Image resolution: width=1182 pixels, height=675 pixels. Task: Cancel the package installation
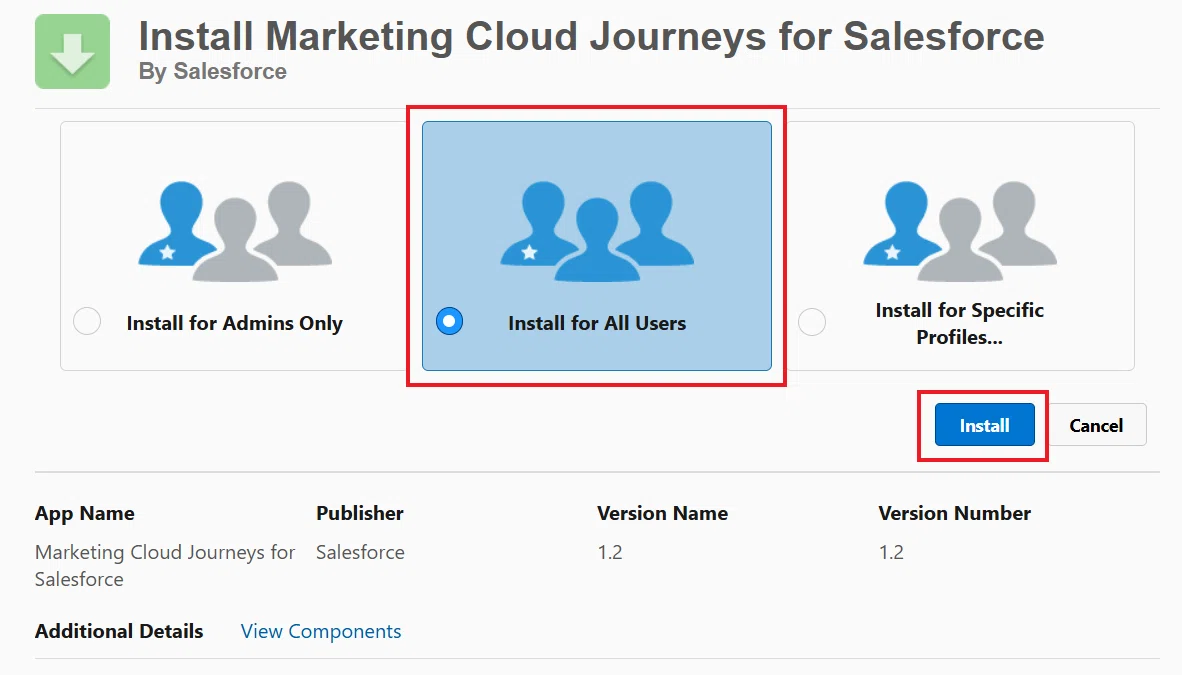1096,425
